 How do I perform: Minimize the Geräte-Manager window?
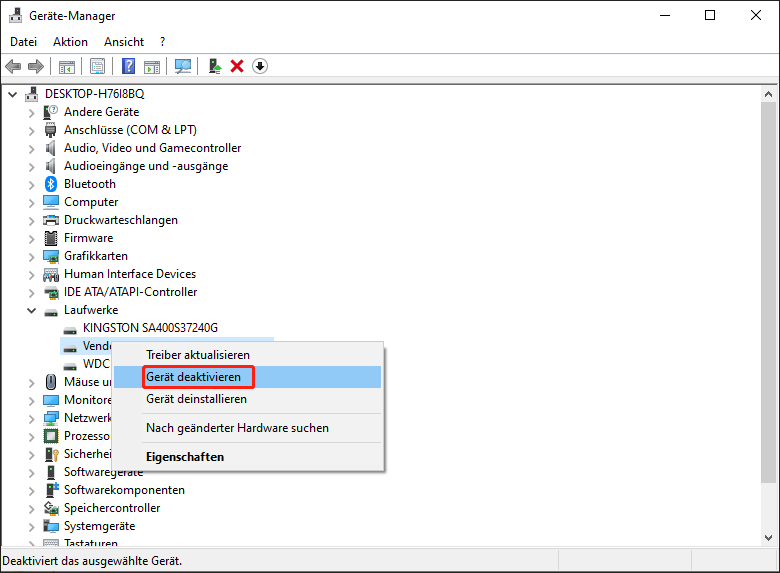[x=665, y=15]
